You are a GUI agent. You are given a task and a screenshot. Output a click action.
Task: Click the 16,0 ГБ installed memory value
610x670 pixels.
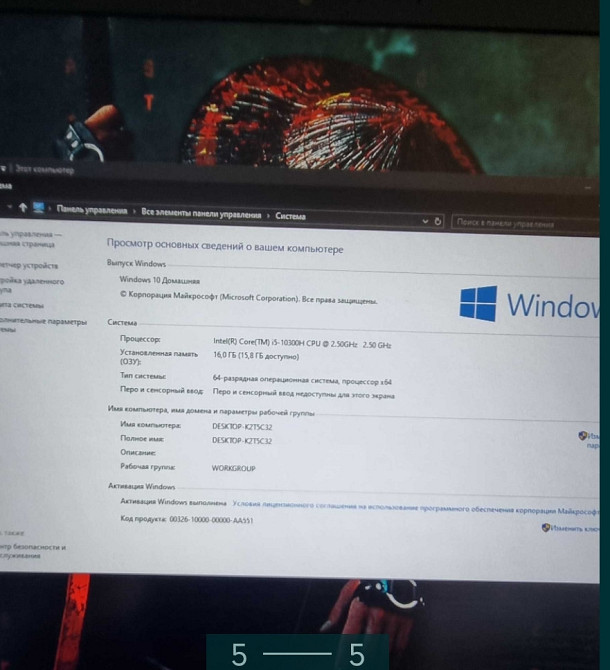[x=256, y=356]
